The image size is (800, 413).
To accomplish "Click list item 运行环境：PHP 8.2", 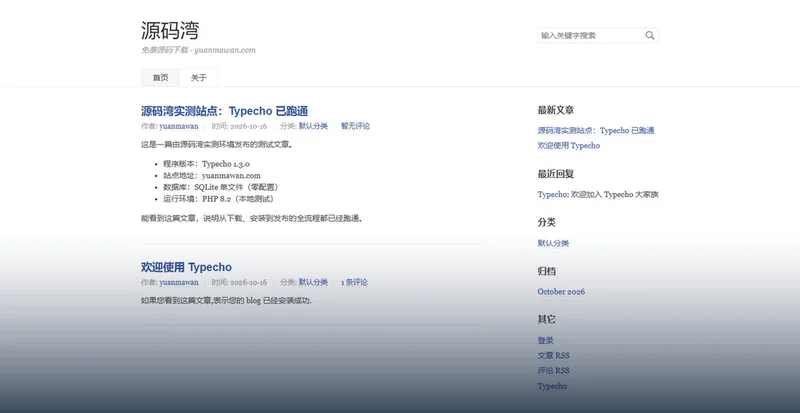I will (219, 199).
